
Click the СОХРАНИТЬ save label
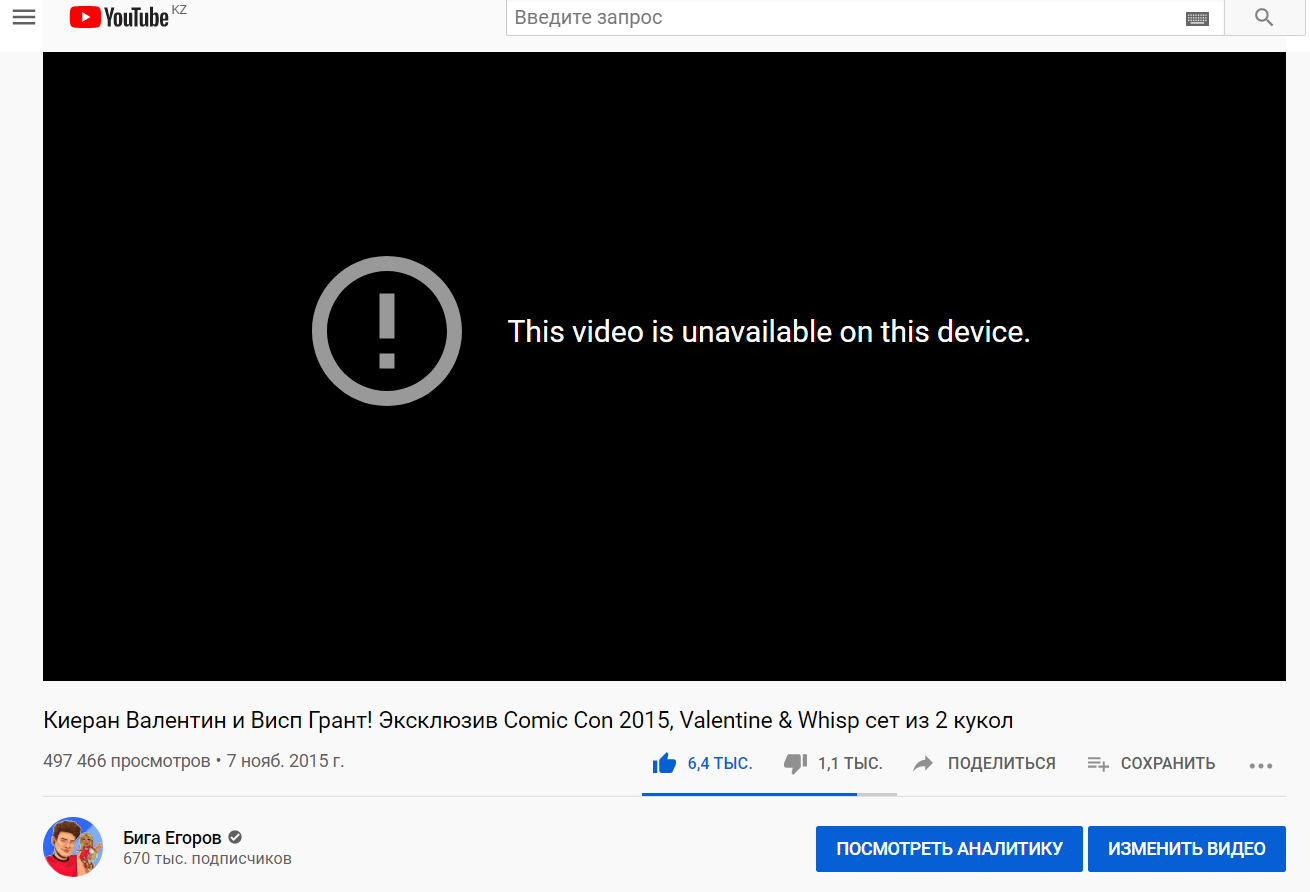[1168, 764]
